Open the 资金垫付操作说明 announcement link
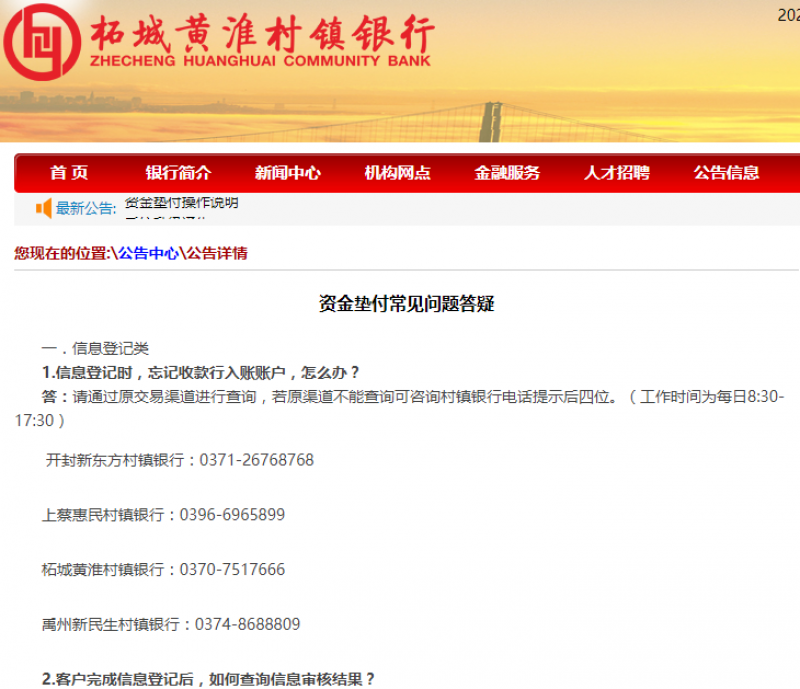Image resolution: width=800 pixels, height=689 pixels. tap(182, 203)
